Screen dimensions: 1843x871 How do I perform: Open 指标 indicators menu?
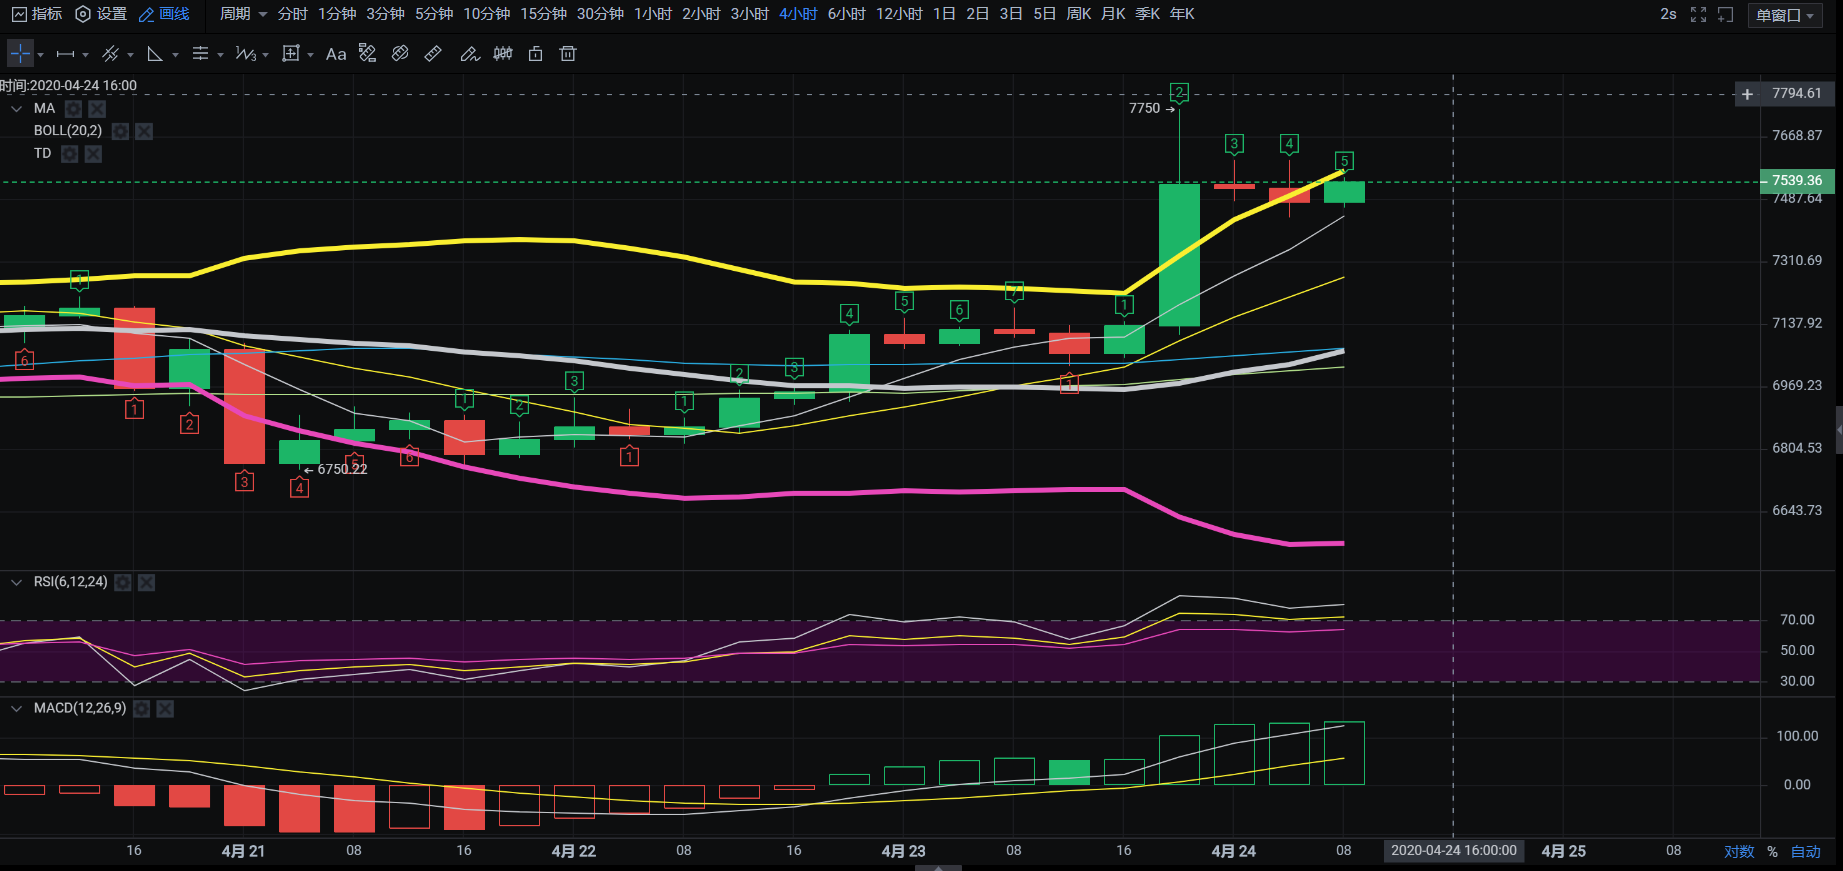(37, 14)
